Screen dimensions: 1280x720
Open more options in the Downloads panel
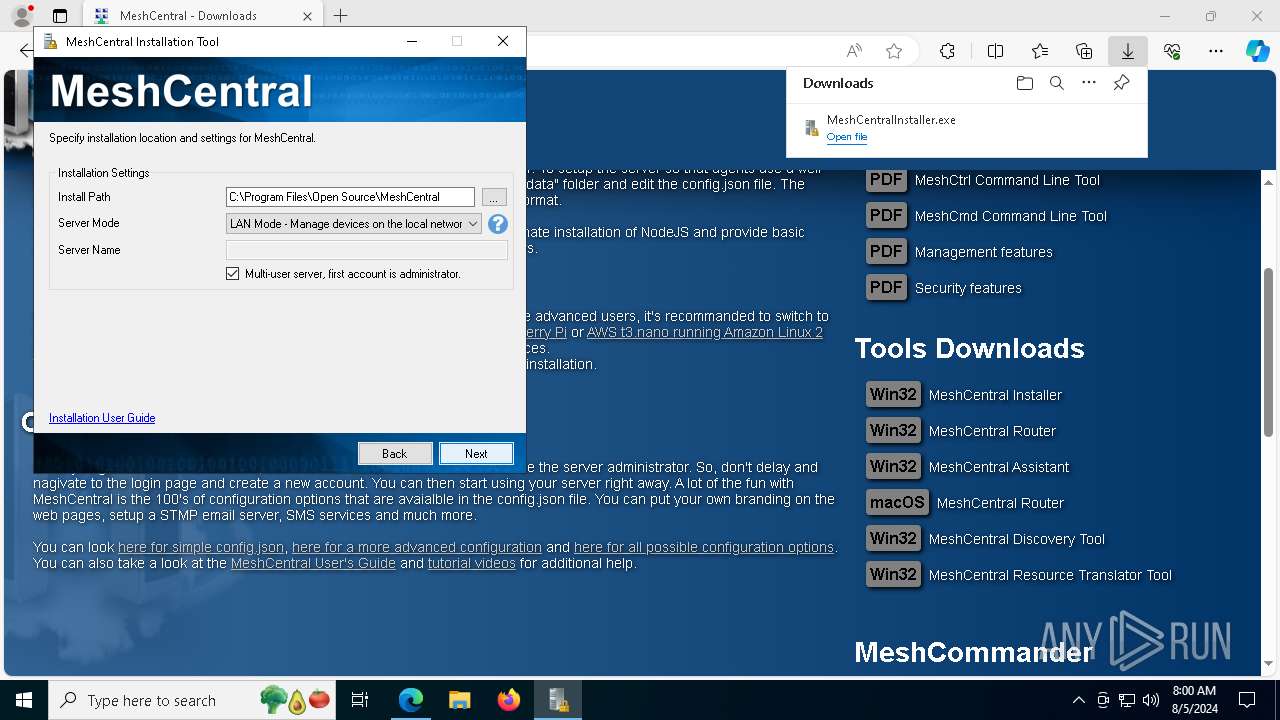click(x=1089, y=83)
